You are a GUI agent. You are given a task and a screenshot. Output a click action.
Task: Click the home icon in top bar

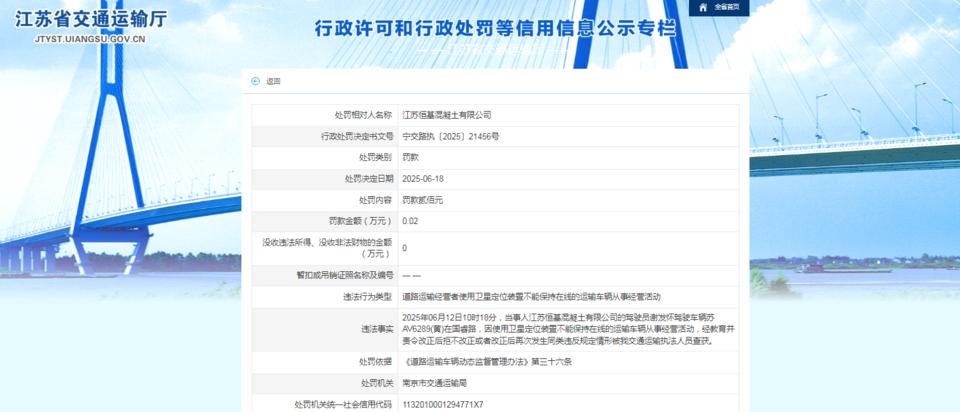point(703,7)
